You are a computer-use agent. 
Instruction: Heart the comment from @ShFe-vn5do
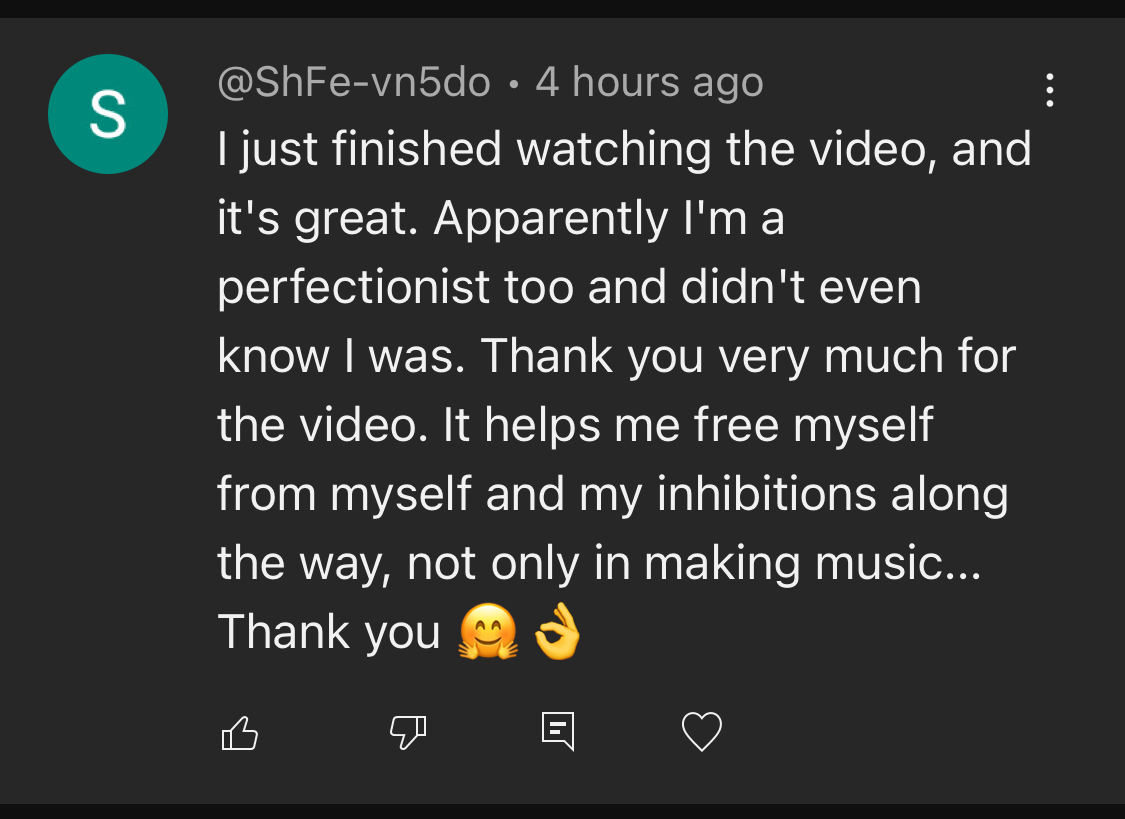coord(702,732)
